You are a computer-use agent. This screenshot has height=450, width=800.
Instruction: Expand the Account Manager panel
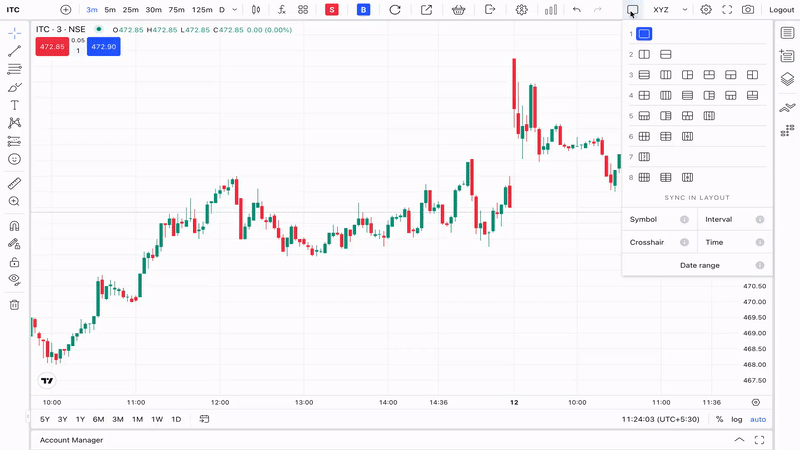point(738,440)
